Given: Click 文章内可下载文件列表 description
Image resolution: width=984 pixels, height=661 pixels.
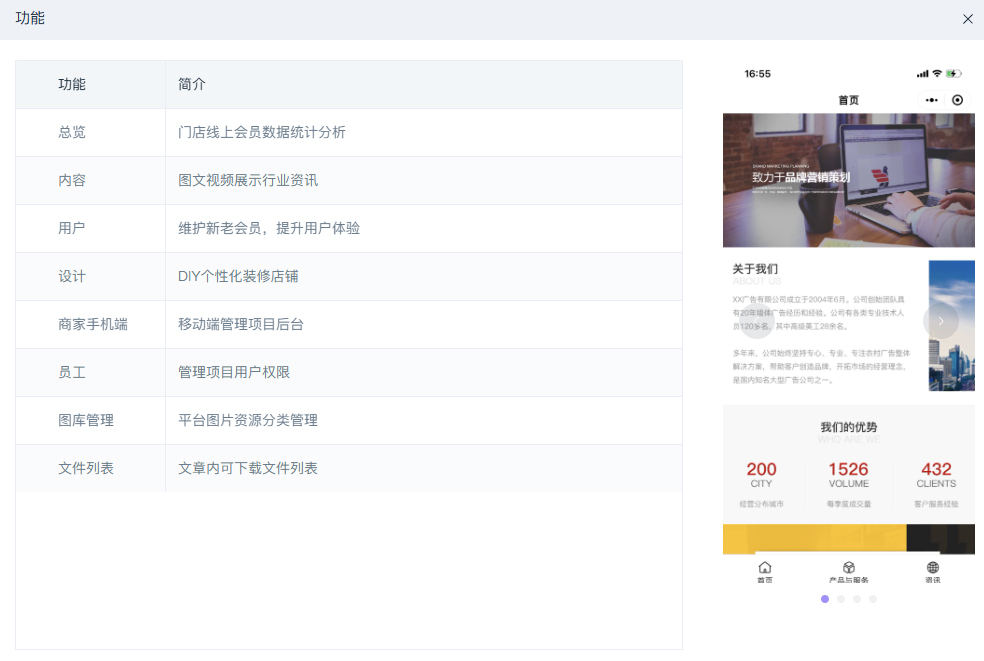Looking at the screenshot, I should point(248,468).
